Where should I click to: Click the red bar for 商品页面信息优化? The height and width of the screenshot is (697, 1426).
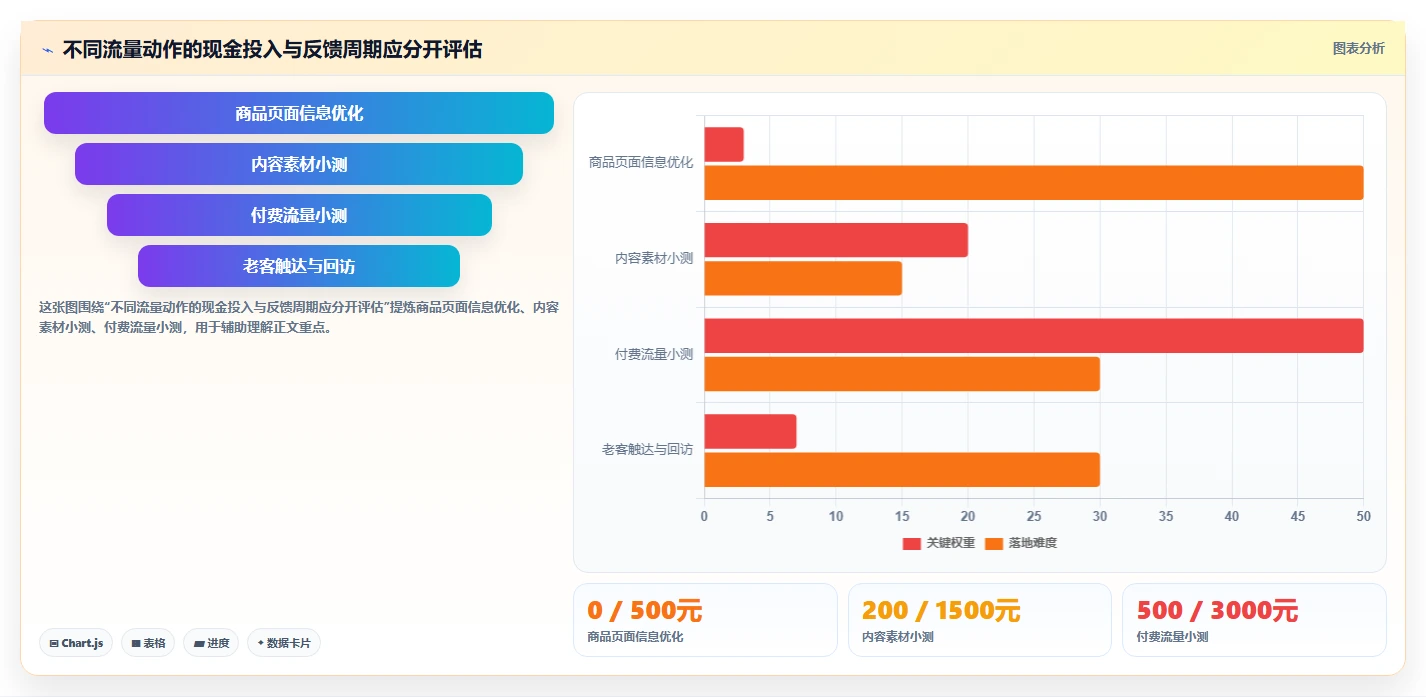click(x=724, y=144)
